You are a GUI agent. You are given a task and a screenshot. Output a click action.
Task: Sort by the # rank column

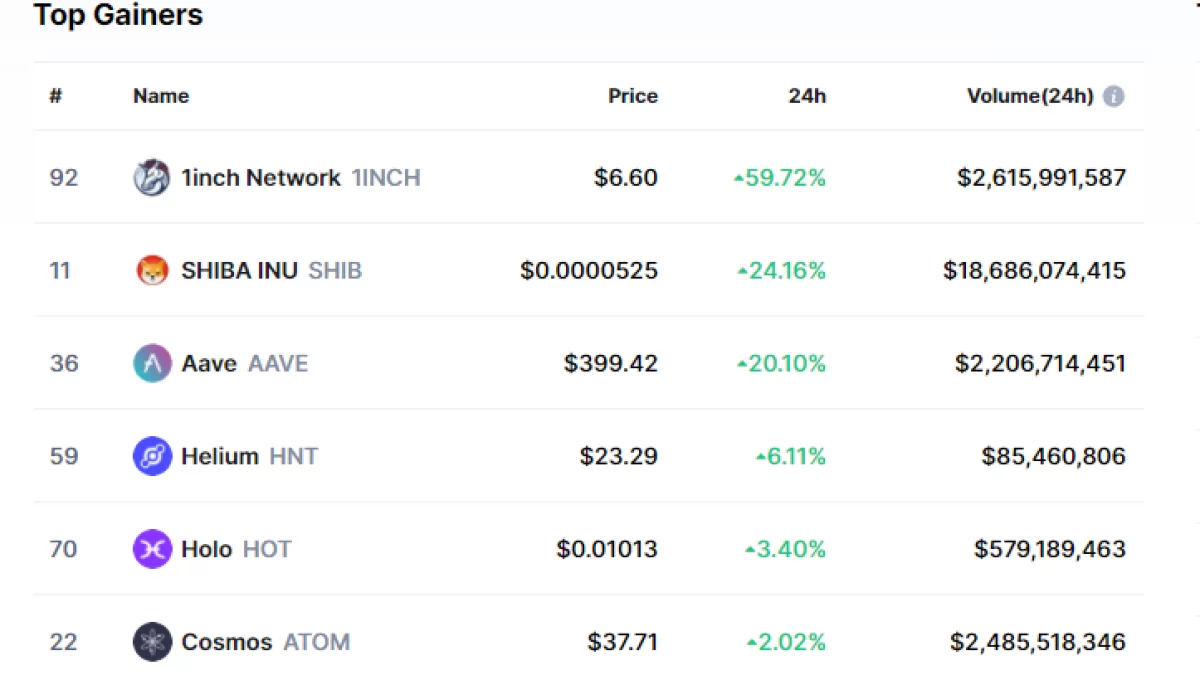pos(56,96)
